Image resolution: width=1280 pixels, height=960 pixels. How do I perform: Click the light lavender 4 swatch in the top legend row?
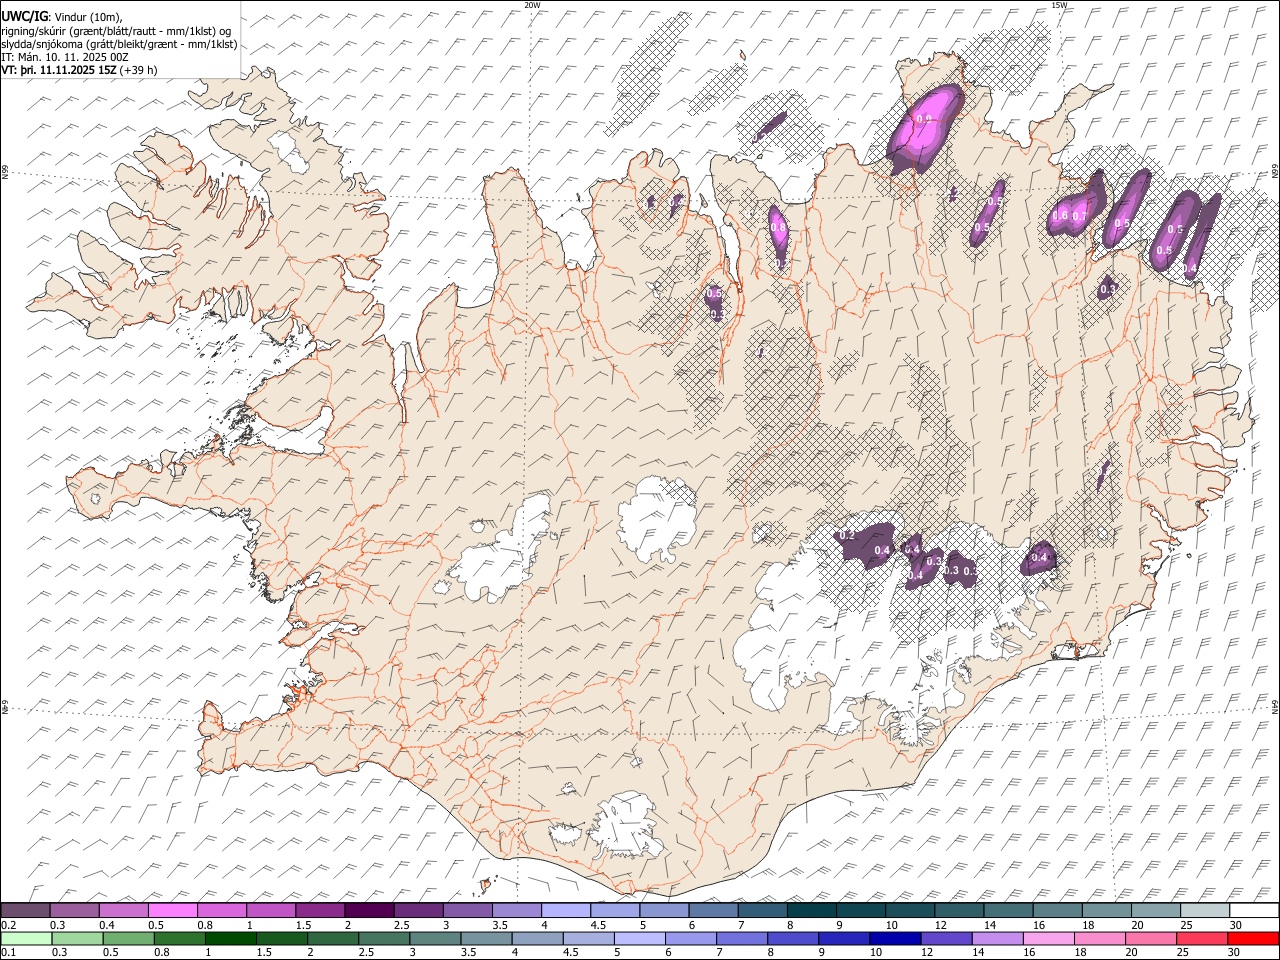pos(565,911)
